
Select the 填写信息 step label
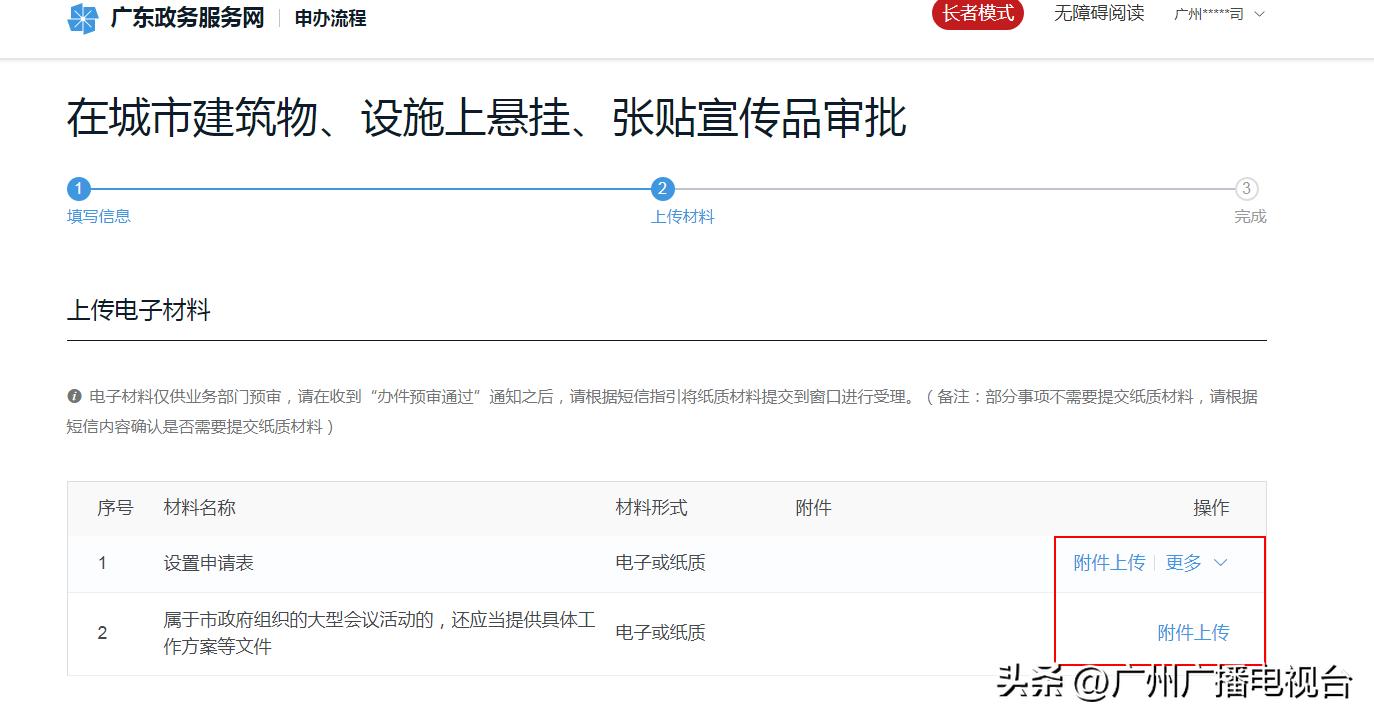(98, 216)
